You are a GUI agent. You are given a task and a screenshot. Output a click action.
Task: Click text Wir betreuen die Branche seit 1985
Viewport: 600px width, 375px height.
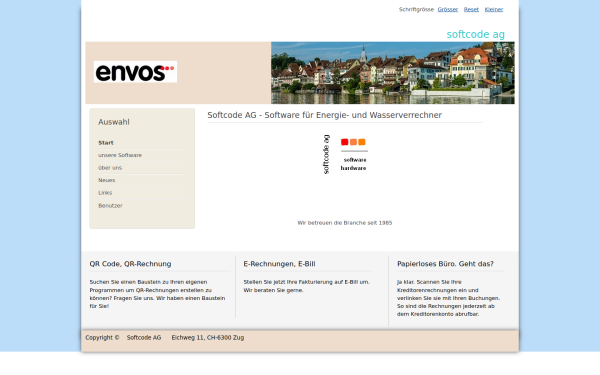click(345, 223)
